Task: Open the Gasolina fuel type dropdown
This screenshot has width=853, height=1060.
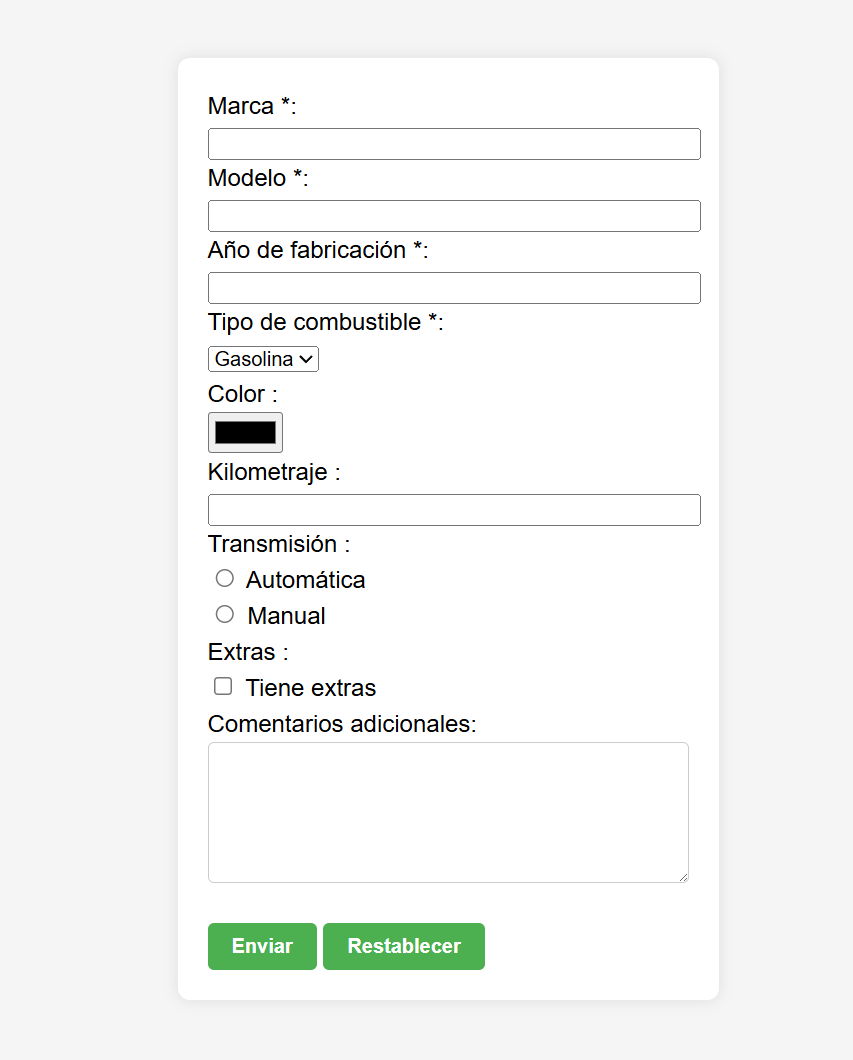Action: point(263,359)
